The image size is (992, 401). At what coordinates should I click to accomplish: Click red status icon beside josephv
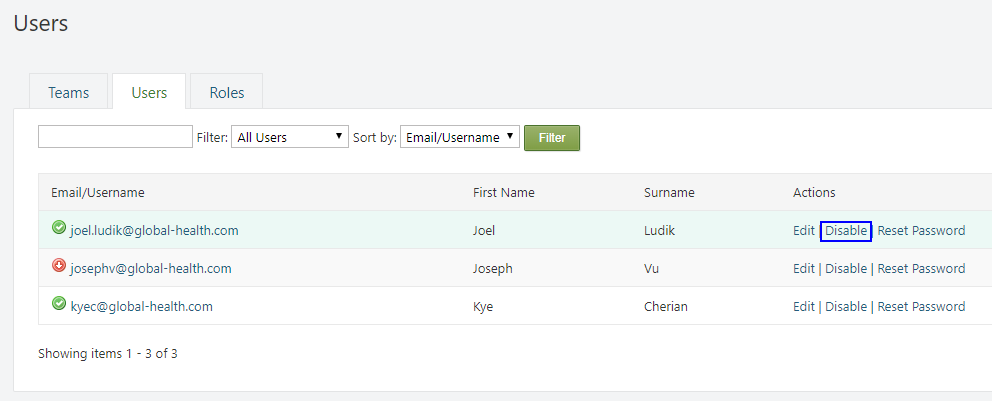coord(59,267)
